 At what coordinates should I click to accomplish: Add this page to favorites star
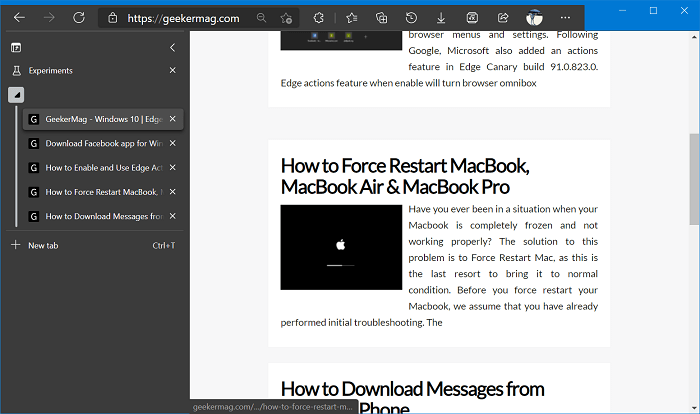tap(286, 18)
